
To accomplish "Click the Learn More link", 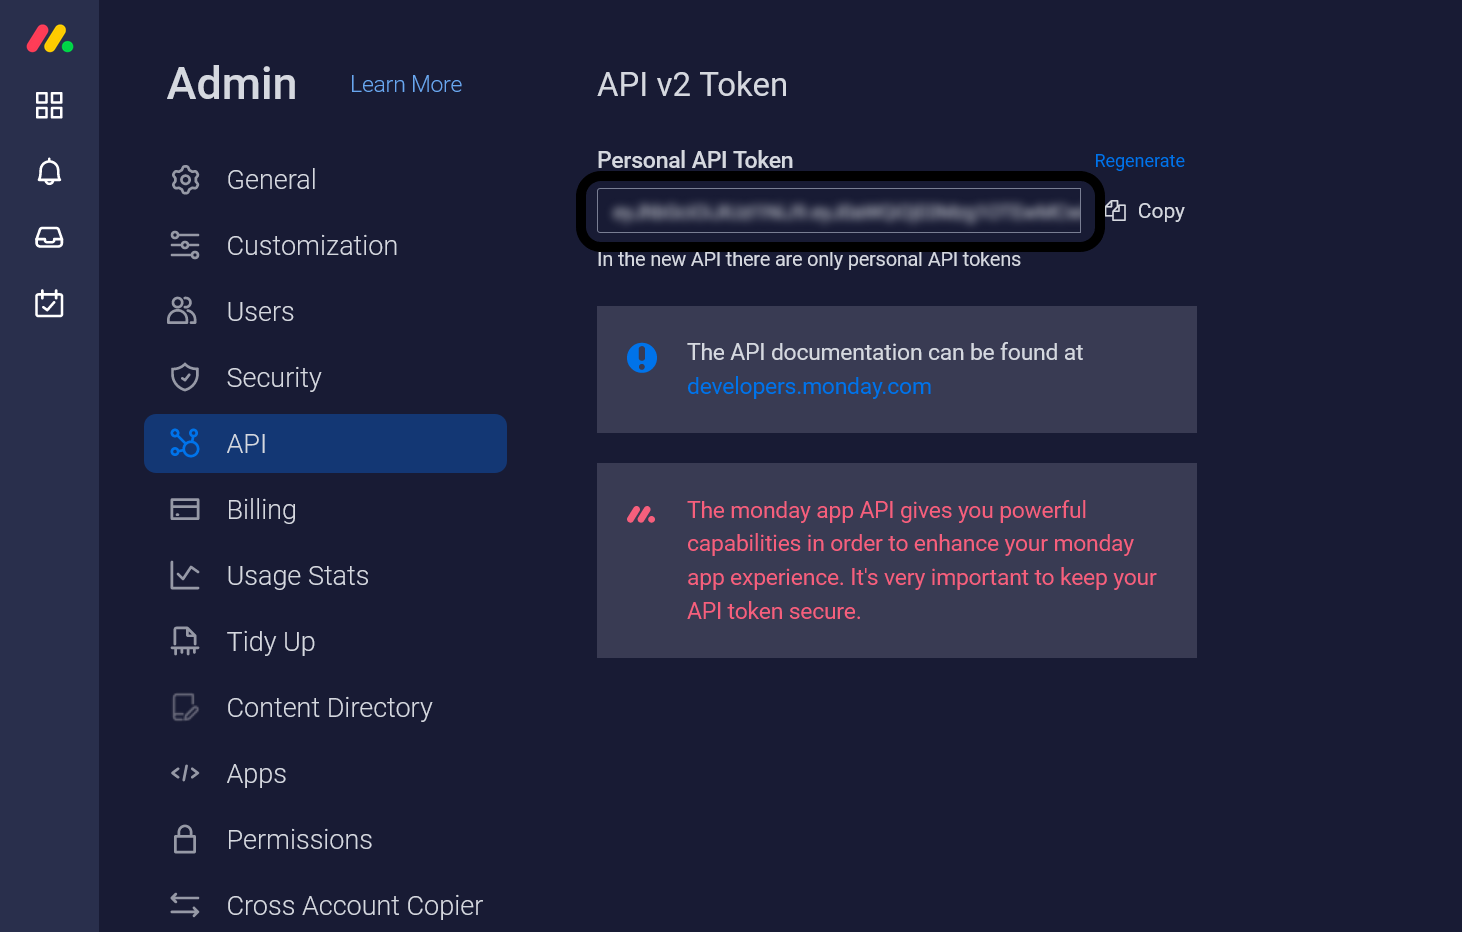I will click(406, 85).
